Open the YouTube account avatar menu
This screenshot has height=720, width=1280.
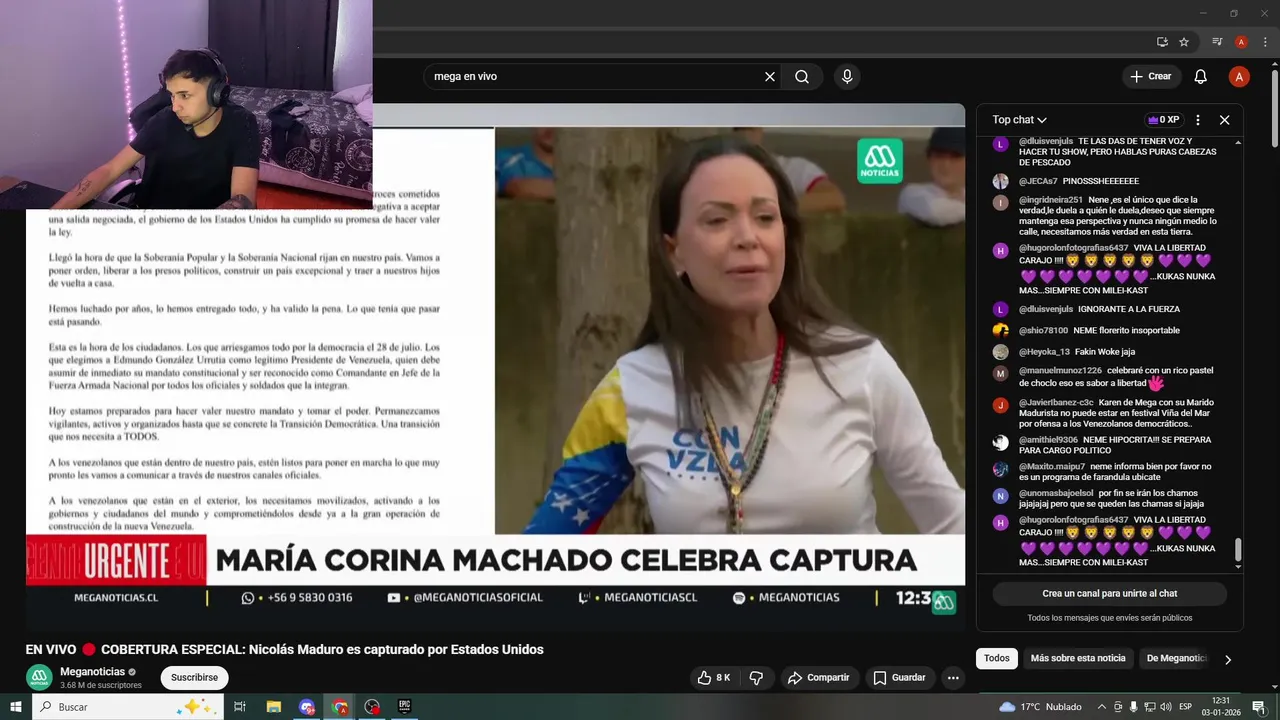tap(1239, 77)
